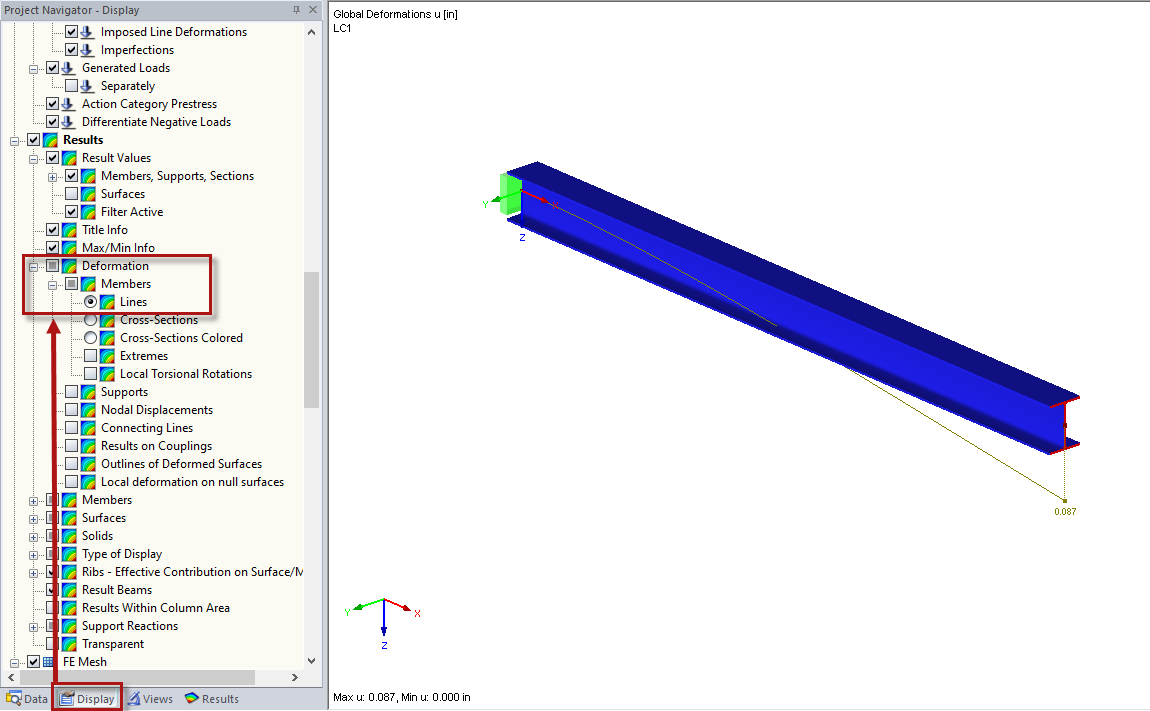Click the result icon beside Result Beams
1150x711 pixels.
coord(67,589)
